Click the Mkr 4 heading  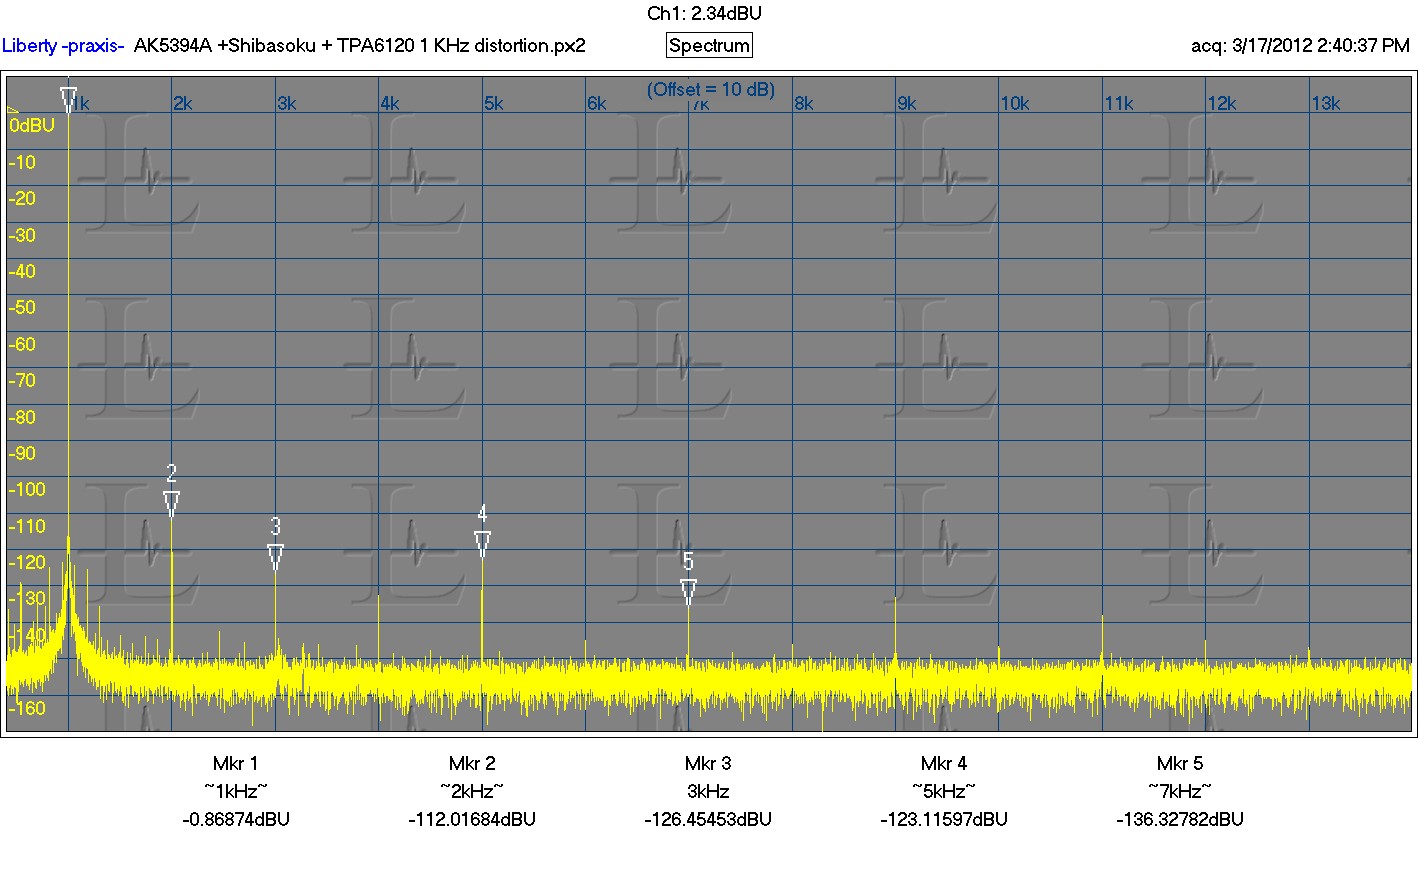click(944, 763)
